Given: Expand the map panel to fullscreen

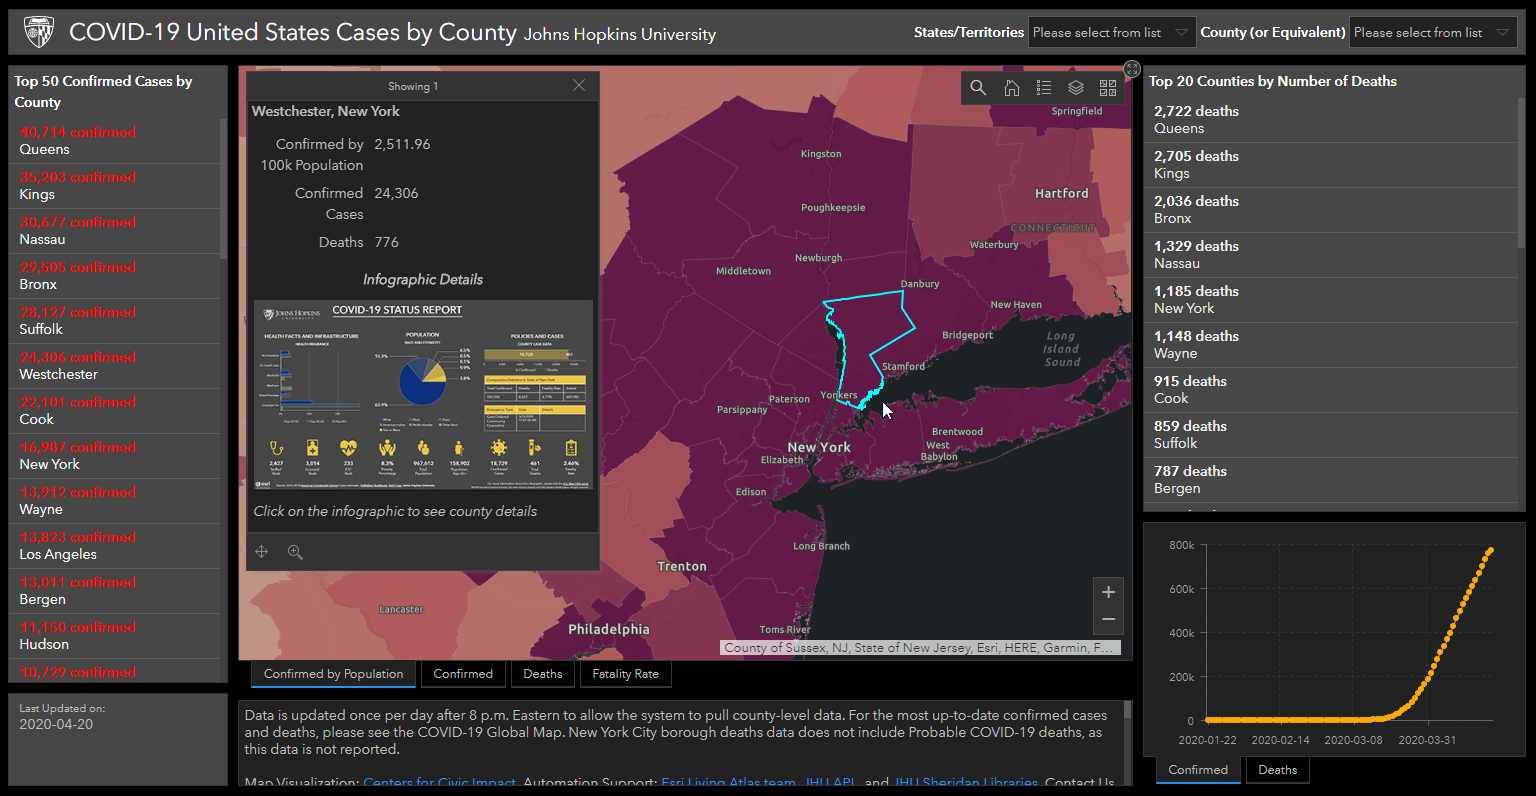Looking at the screenshot, I should tap(1132, 69).
